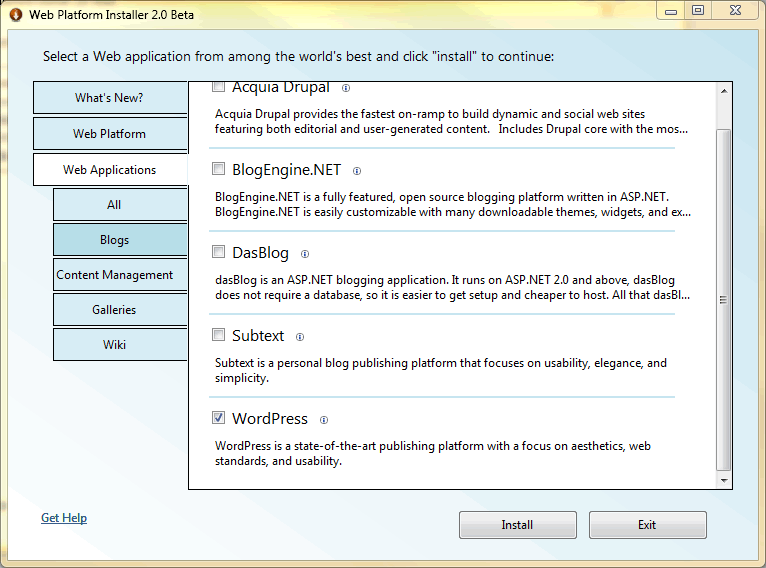Click the 'WordPress is a state-of-the-art' description

pos(433,454)
